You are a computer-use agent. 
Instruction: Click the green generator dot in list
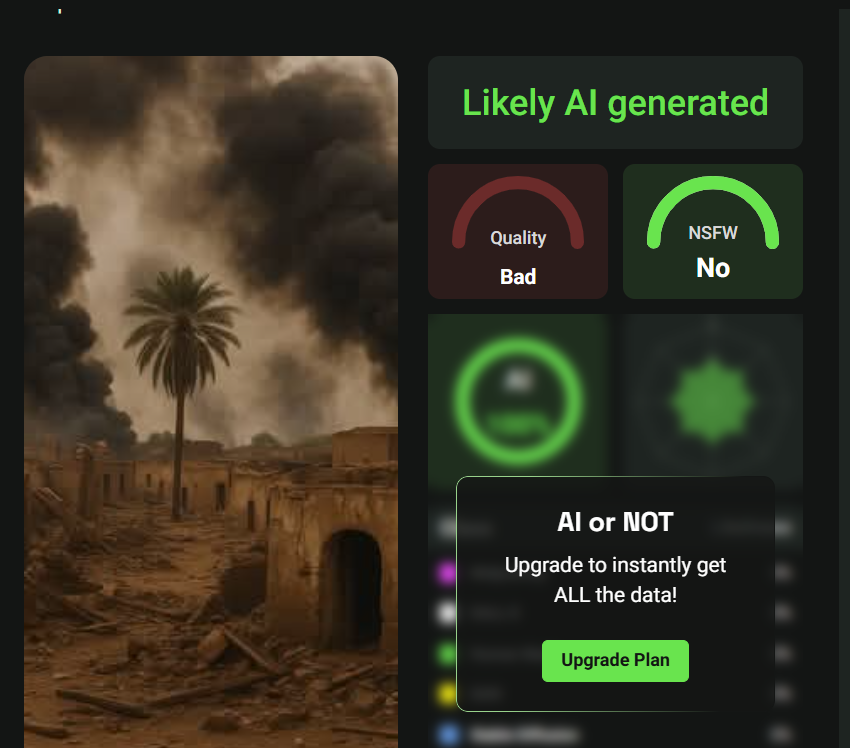tap(447, 654)
